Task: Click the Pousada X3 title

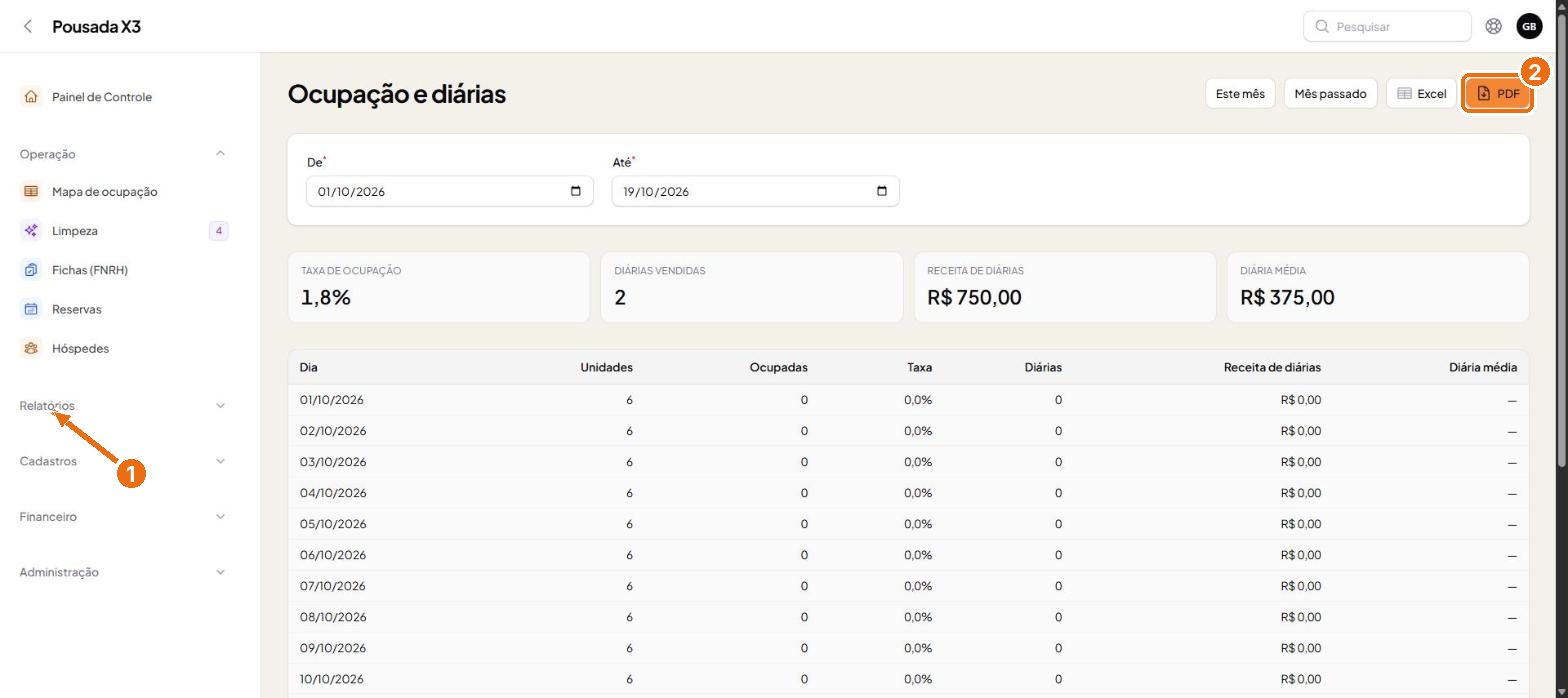Action: [96, 27]
